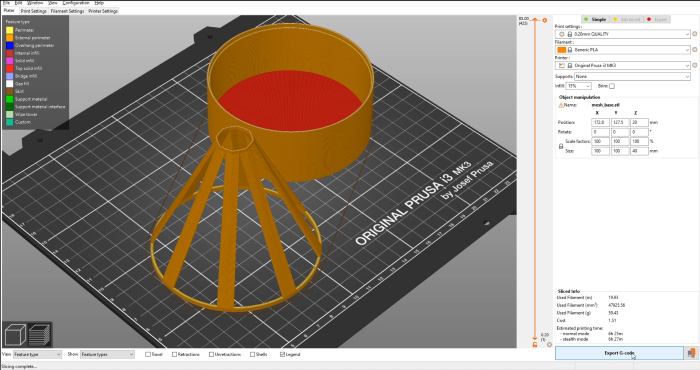Click the Rotate X input field
This screenshot has height=370, width=700.
(600, 132)
